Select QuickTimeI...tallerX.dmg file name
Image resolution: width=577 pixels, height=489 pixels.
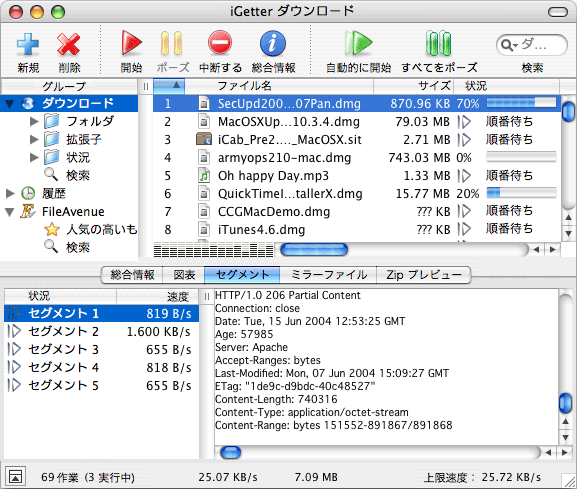[290, 194]
